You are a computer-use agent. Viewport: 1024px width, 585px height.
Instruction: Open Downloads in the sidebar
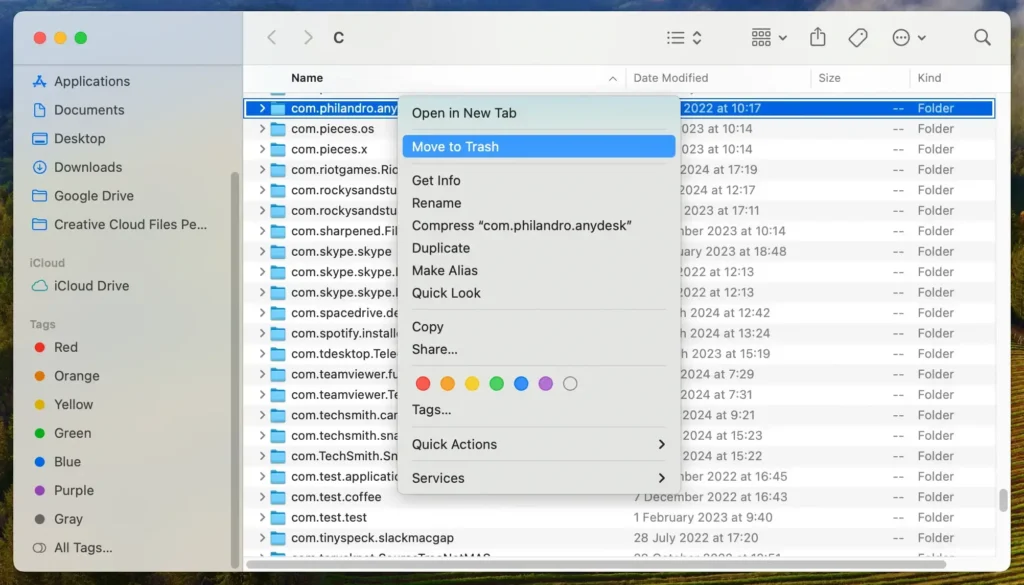(x=87, y=167)
